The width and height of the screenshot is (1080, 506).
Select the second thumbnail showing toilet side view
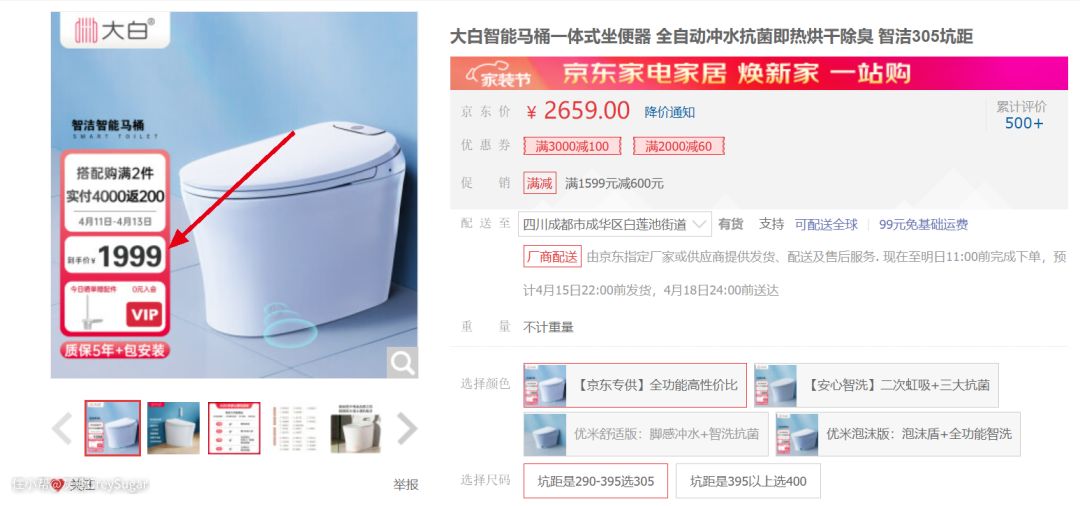pyautogui.click(x=174, y=428)
